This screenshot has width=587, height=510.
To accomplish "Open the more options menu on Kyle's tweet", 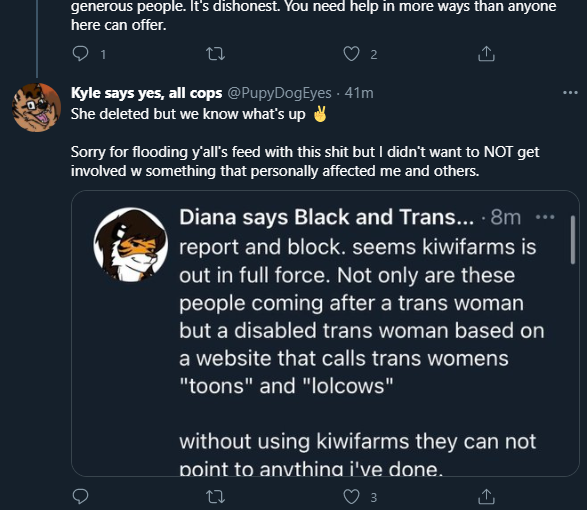I will click(570, 92).
